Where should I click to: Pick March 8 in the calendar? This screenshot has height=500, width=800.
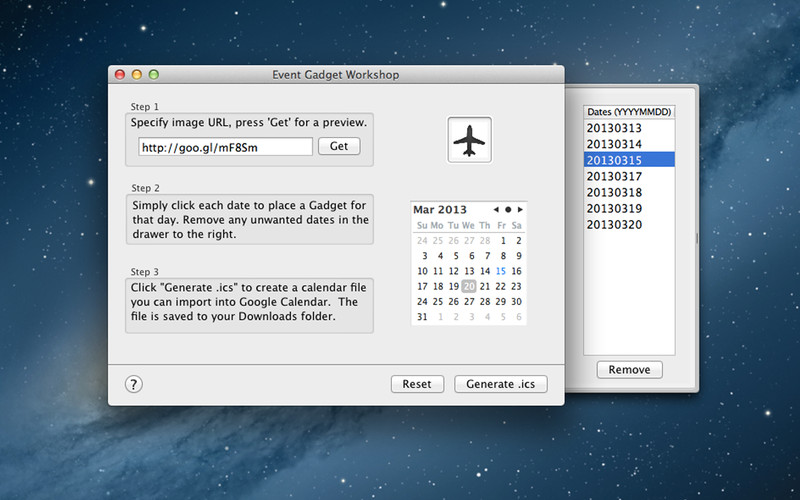pos(503,256)
